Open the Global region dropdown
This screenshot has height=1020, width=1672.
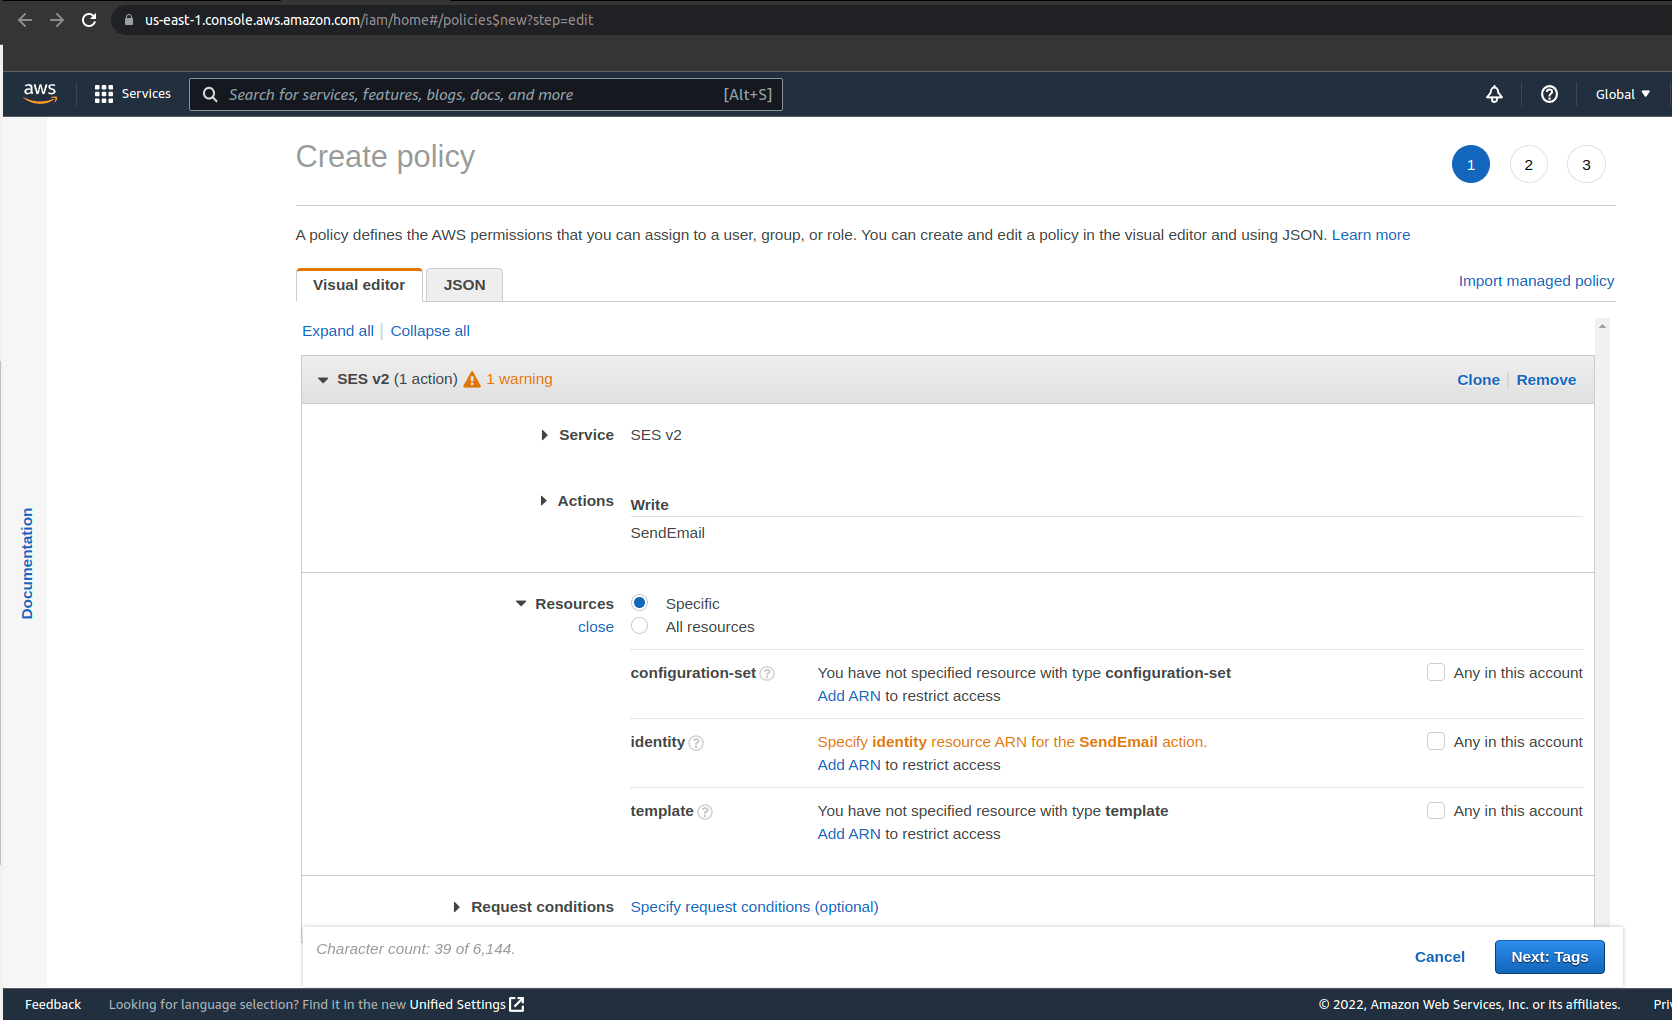pyautogui.click(x=1622, y=94)
